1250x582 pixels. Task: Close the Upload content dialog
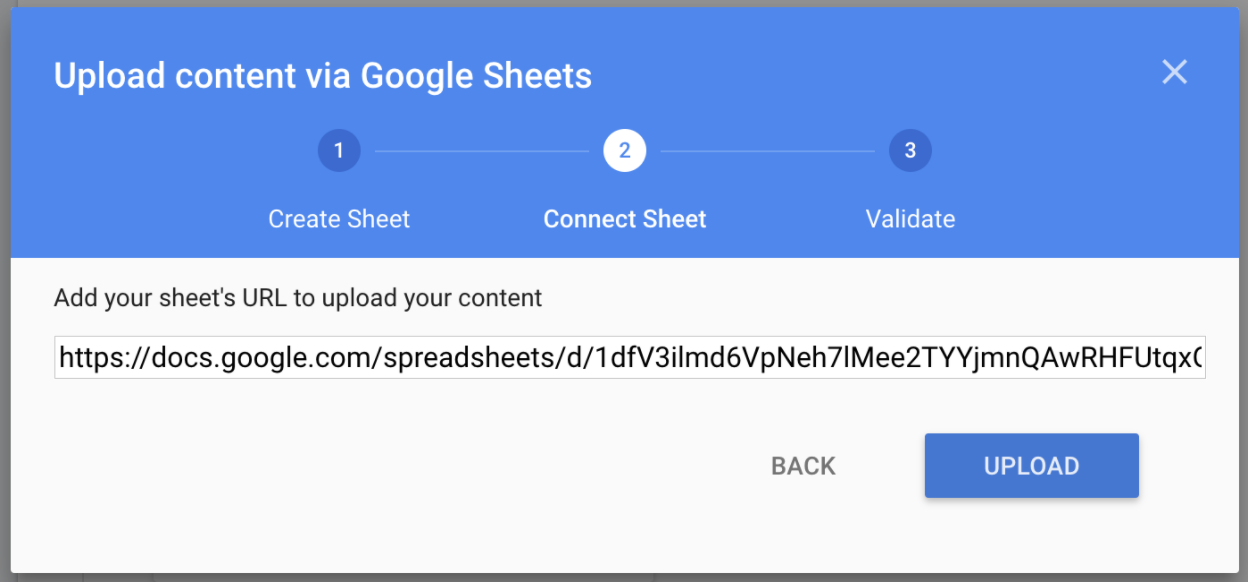[1174, 72]
